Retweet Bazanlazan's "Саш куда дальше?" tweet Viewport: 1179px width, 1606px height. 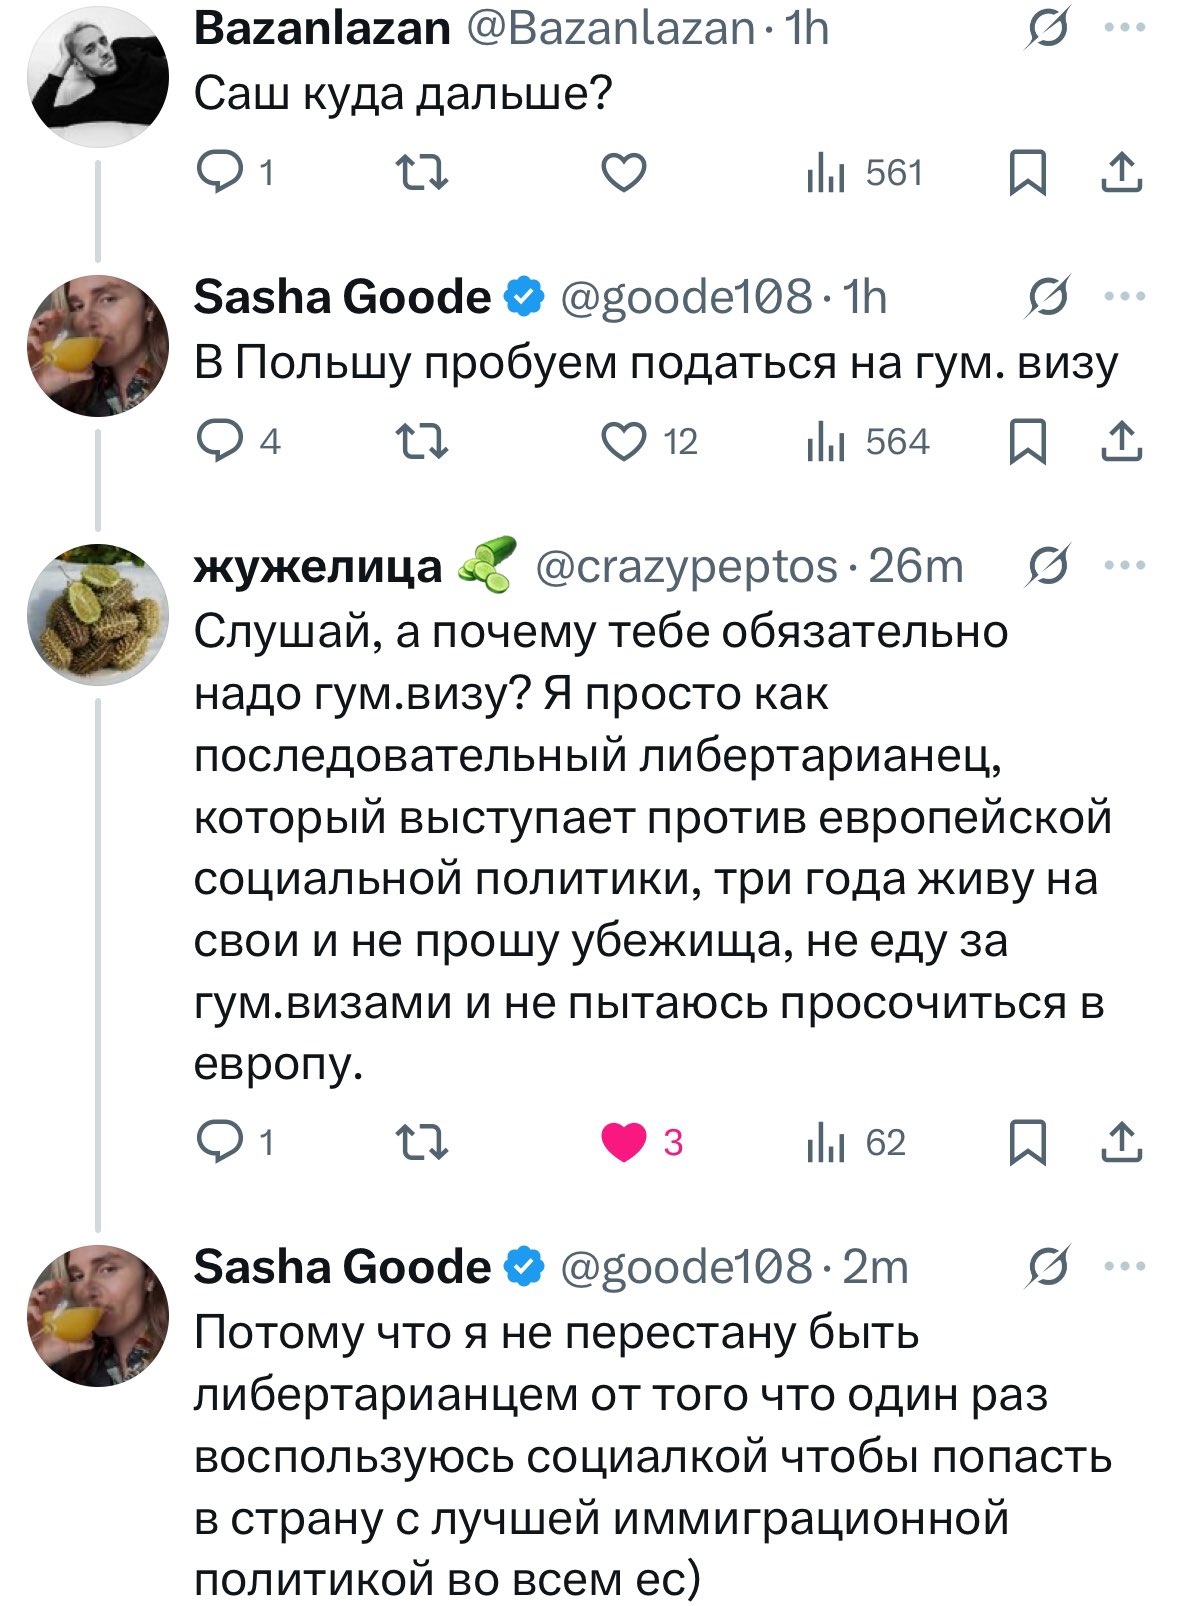click(423, 174)
